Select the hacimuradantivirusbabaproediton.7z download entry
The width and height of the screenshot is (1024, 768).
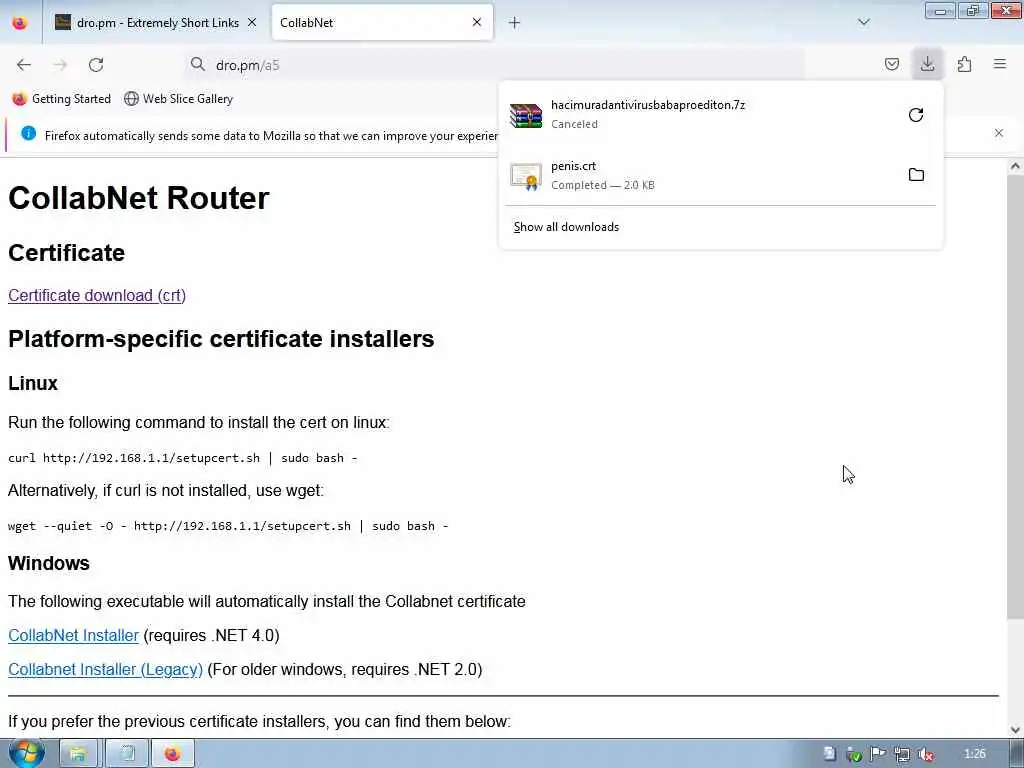point(721,115)
